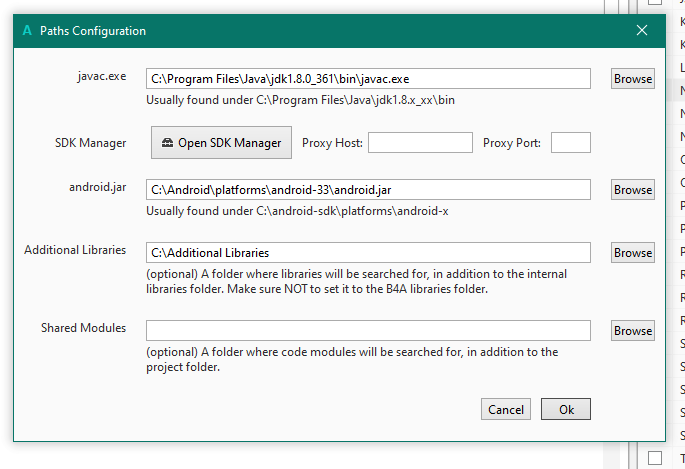Tick the checkbox beside the 'T' list item
Image resolution: width=685 pixels, height=469 pixels.
pyautogui.click(x=655, y=458)
